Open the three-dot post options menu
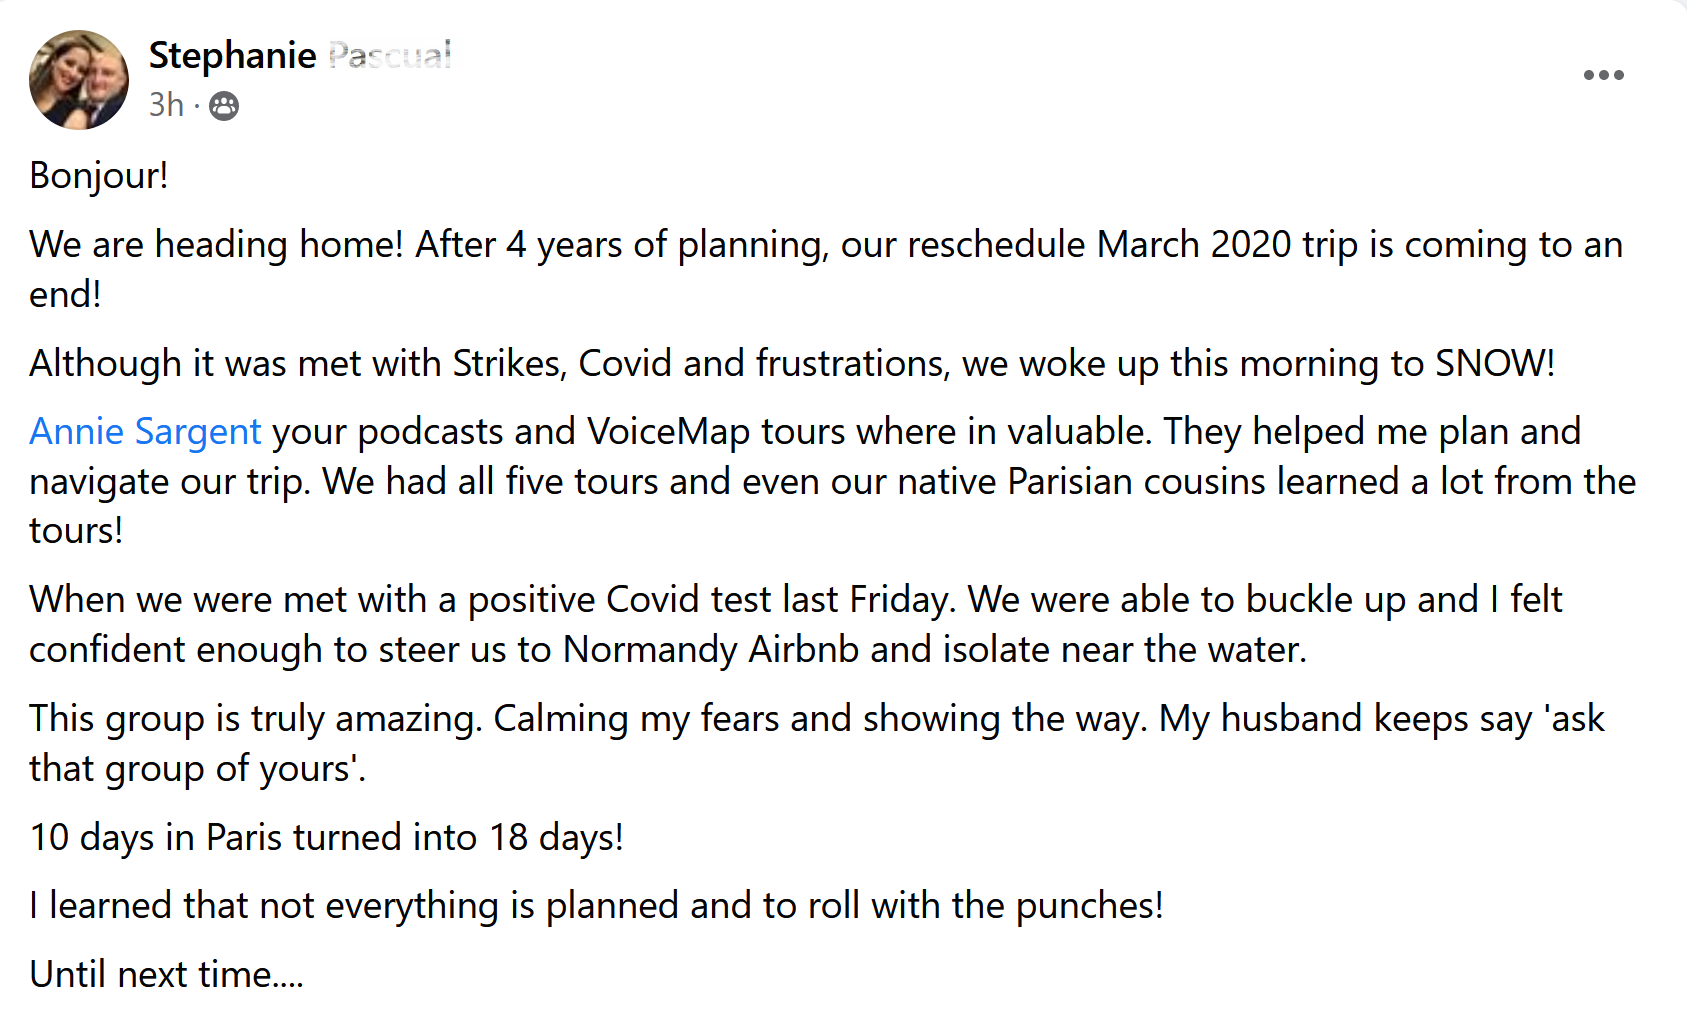 (x=1603, y=75)
